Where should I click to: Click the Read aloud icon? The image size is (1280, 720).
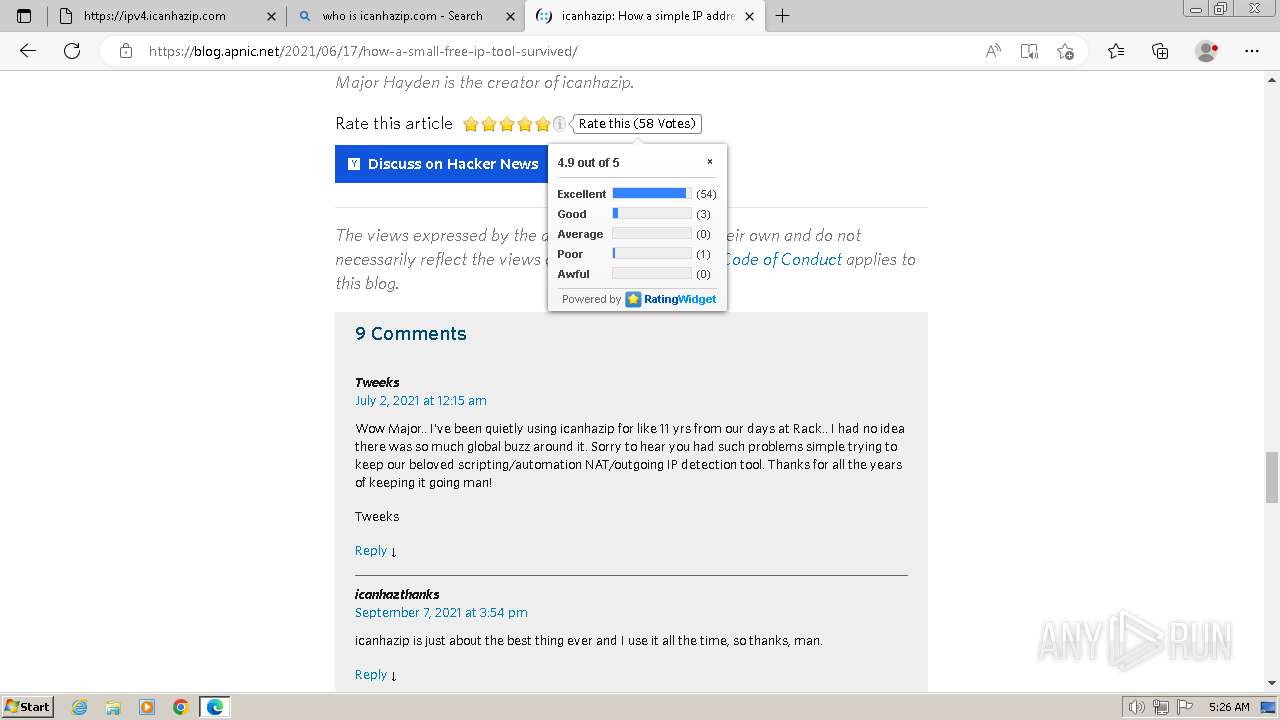point(993,51)
